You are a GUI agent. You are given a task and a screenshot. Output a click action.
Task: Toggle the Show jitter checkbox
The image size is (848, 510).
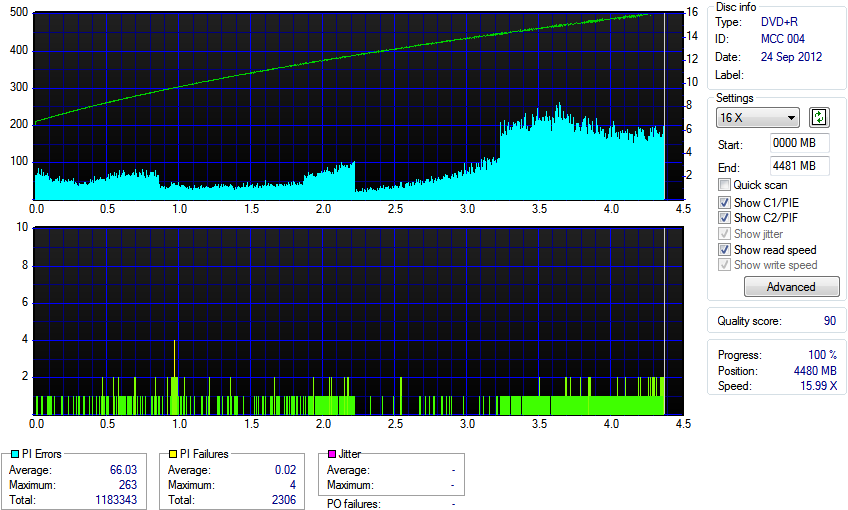coord(724,234)
